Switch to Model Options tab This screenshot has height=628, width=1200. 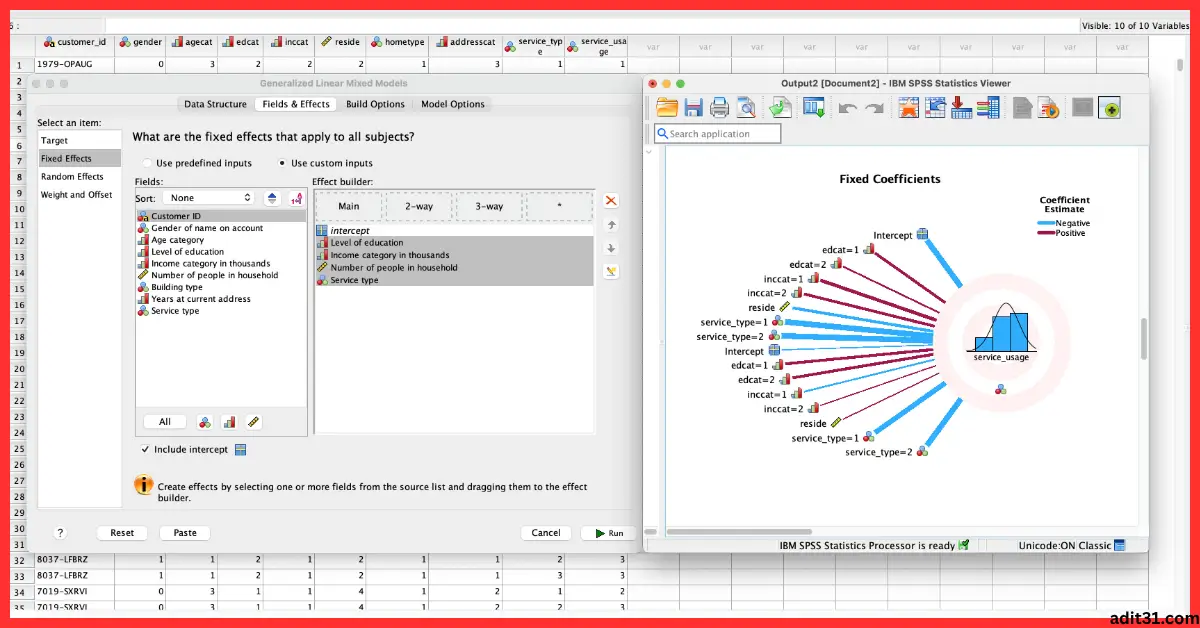click(452, 104)
